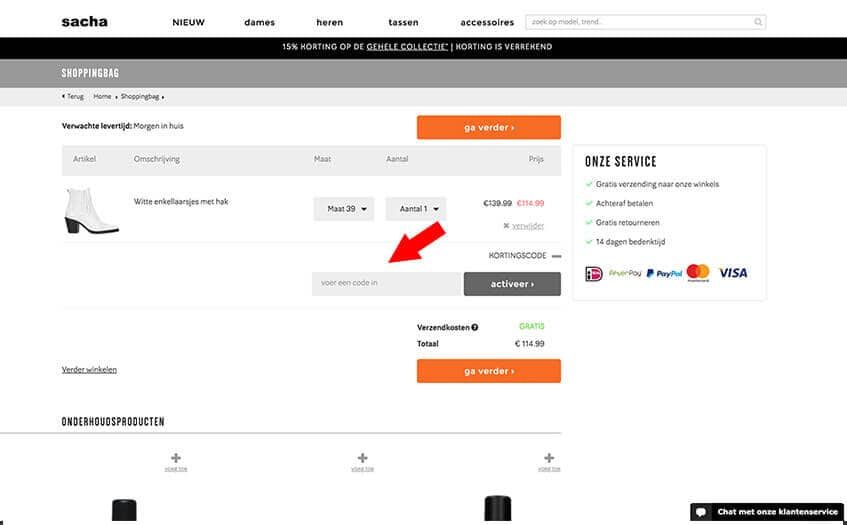Open the dames menu
Viewport: 847px width, 525px height.
pos(259,22)
